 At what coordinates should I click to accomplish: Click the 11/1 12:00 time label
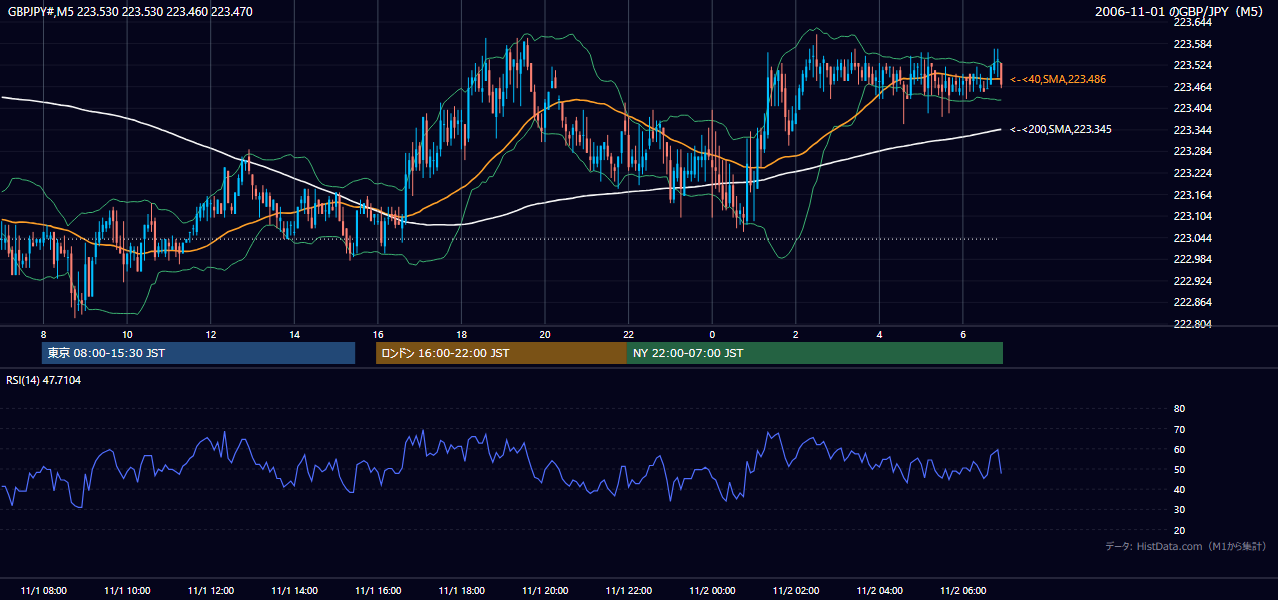coord(211,591)
